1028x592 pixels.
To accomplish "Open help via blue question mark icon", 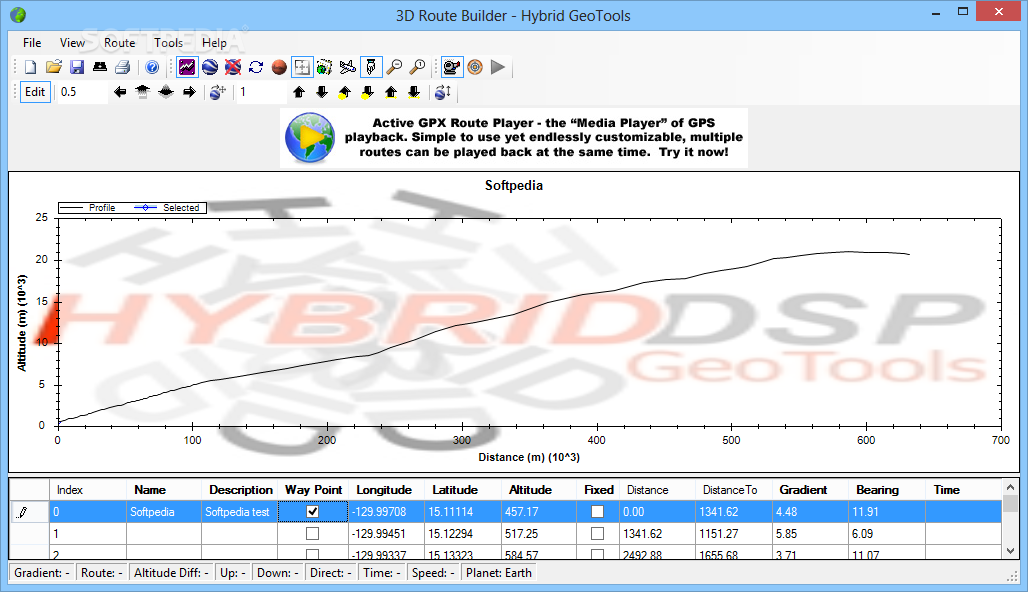I will 152,67.
